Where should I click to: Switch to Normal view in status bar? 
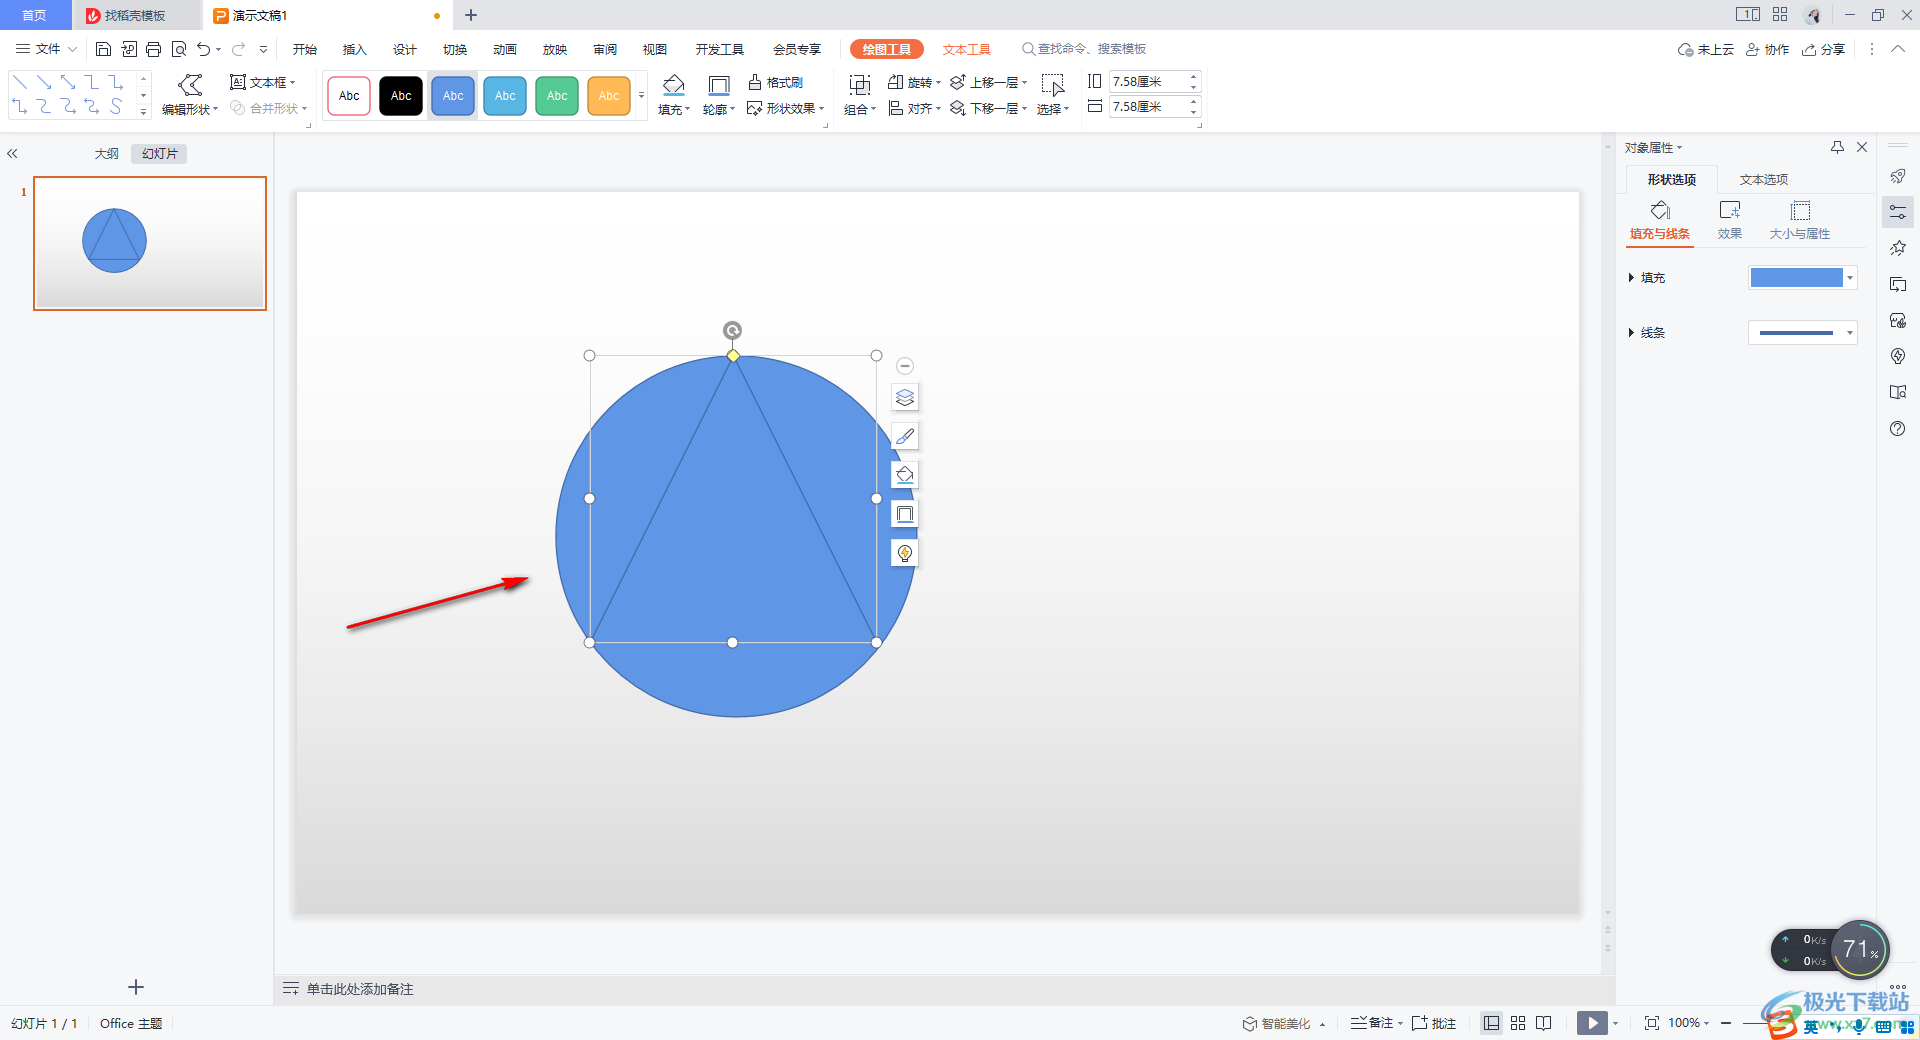click(x=1491, y=1023)
